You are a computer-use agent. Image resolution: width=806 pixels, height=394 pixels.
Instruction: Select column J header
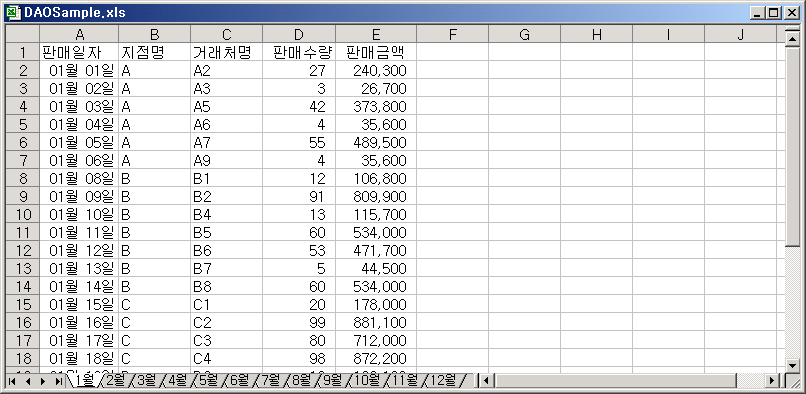click(x=740, y=34)
